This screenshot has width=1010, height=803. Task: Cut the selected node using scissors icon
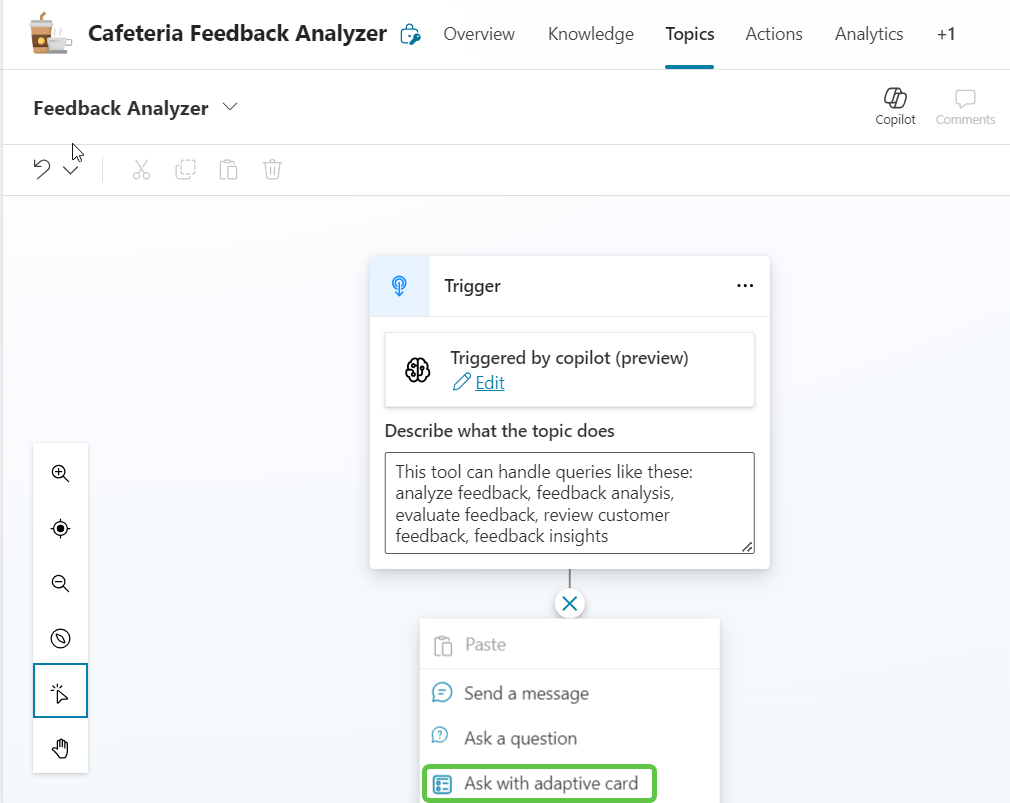141,169
